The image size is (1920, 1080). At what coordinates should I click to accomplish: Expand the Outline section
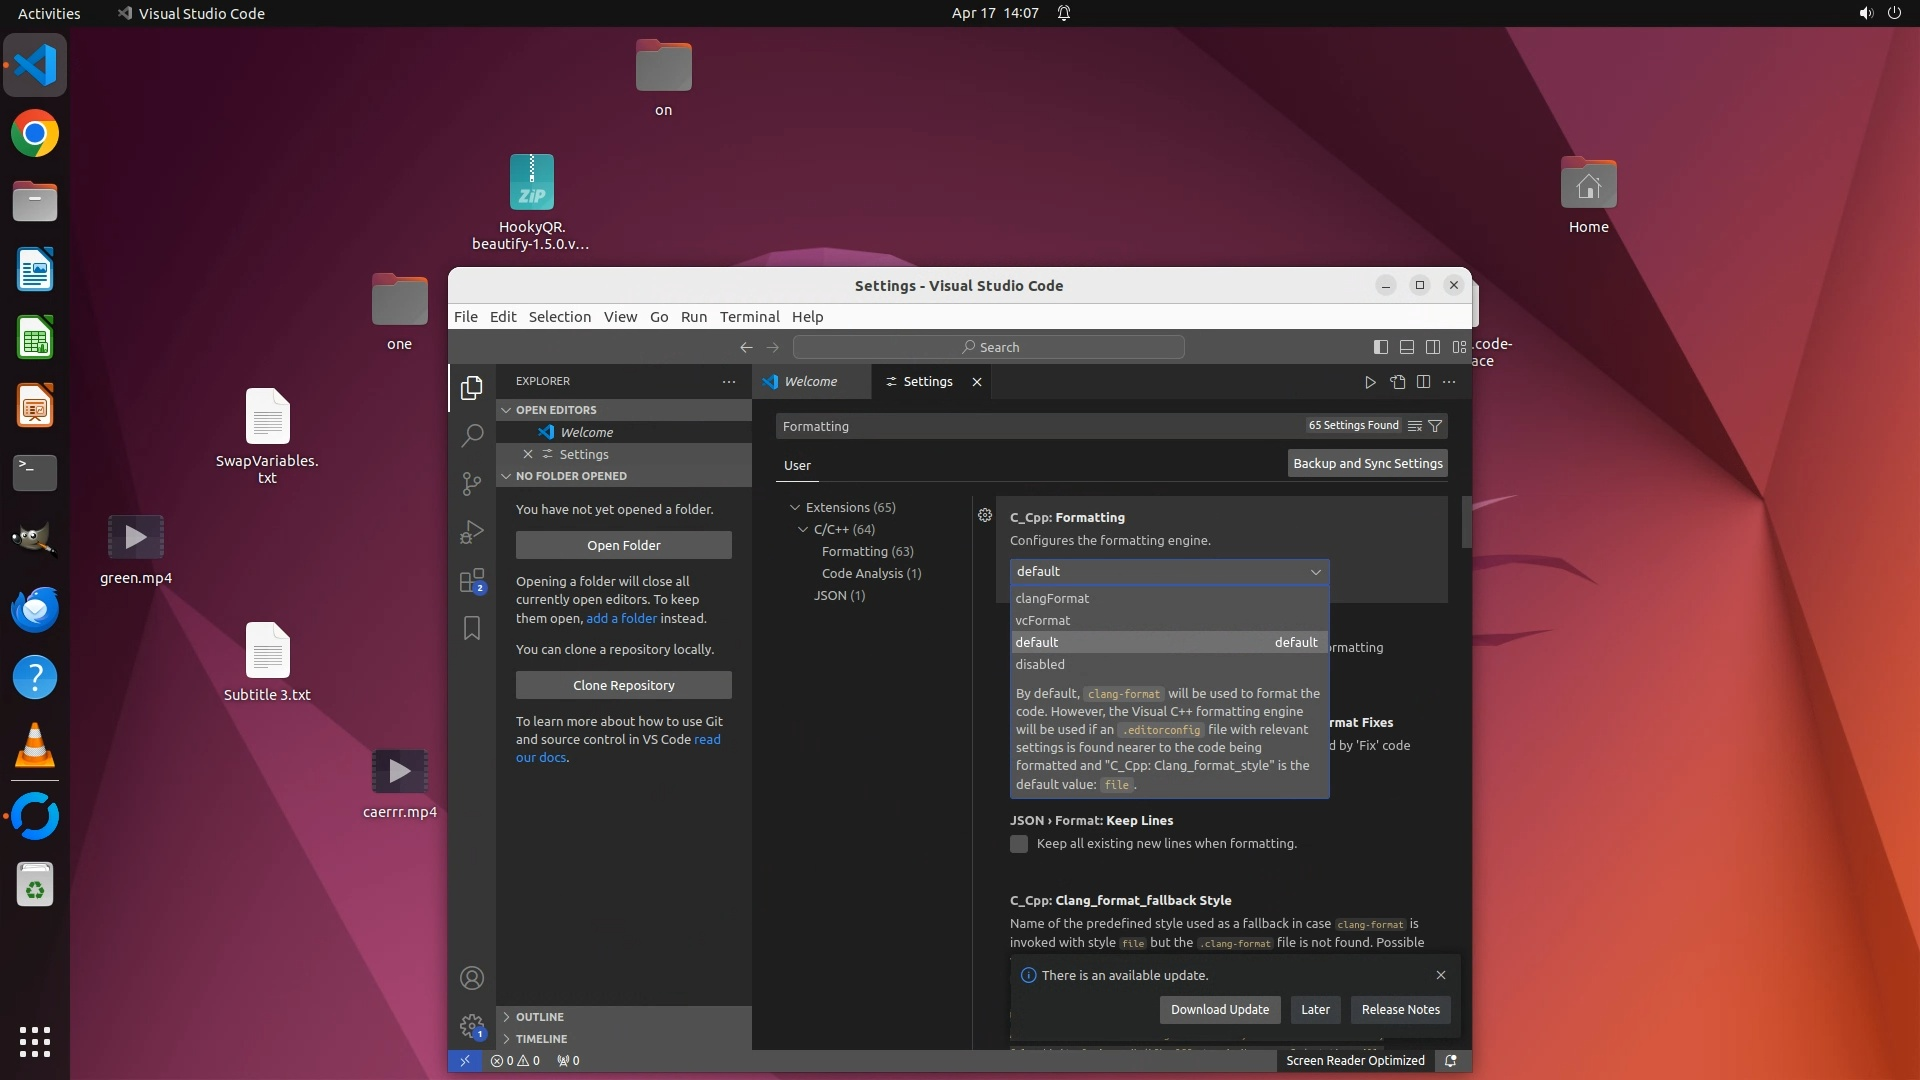coord(540,1017)
